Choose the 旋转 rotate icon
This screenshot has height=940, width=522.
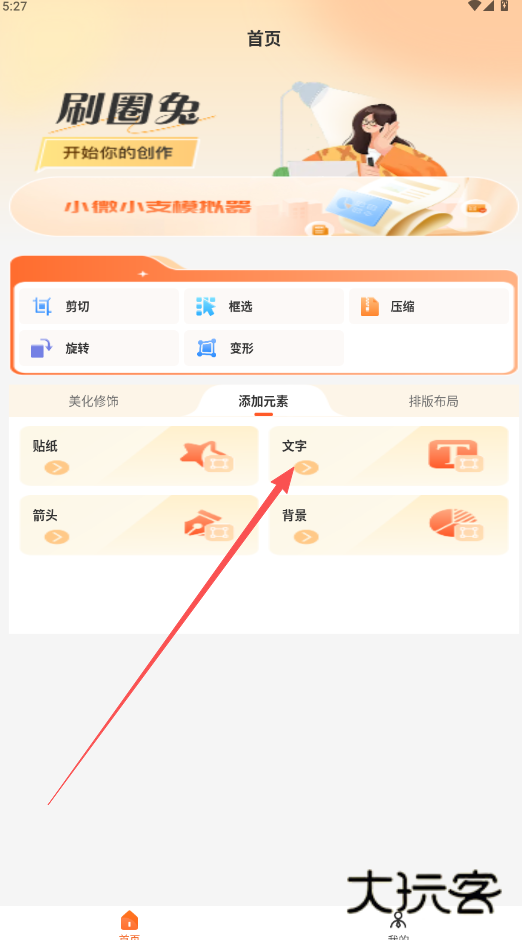pyautogui.click(x=41, y=348)
